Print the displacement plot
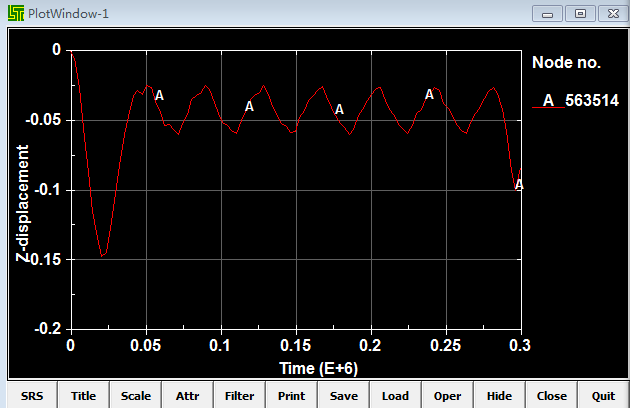The width and height of the screenshot is (630, 408). click(x=292, y=396)
